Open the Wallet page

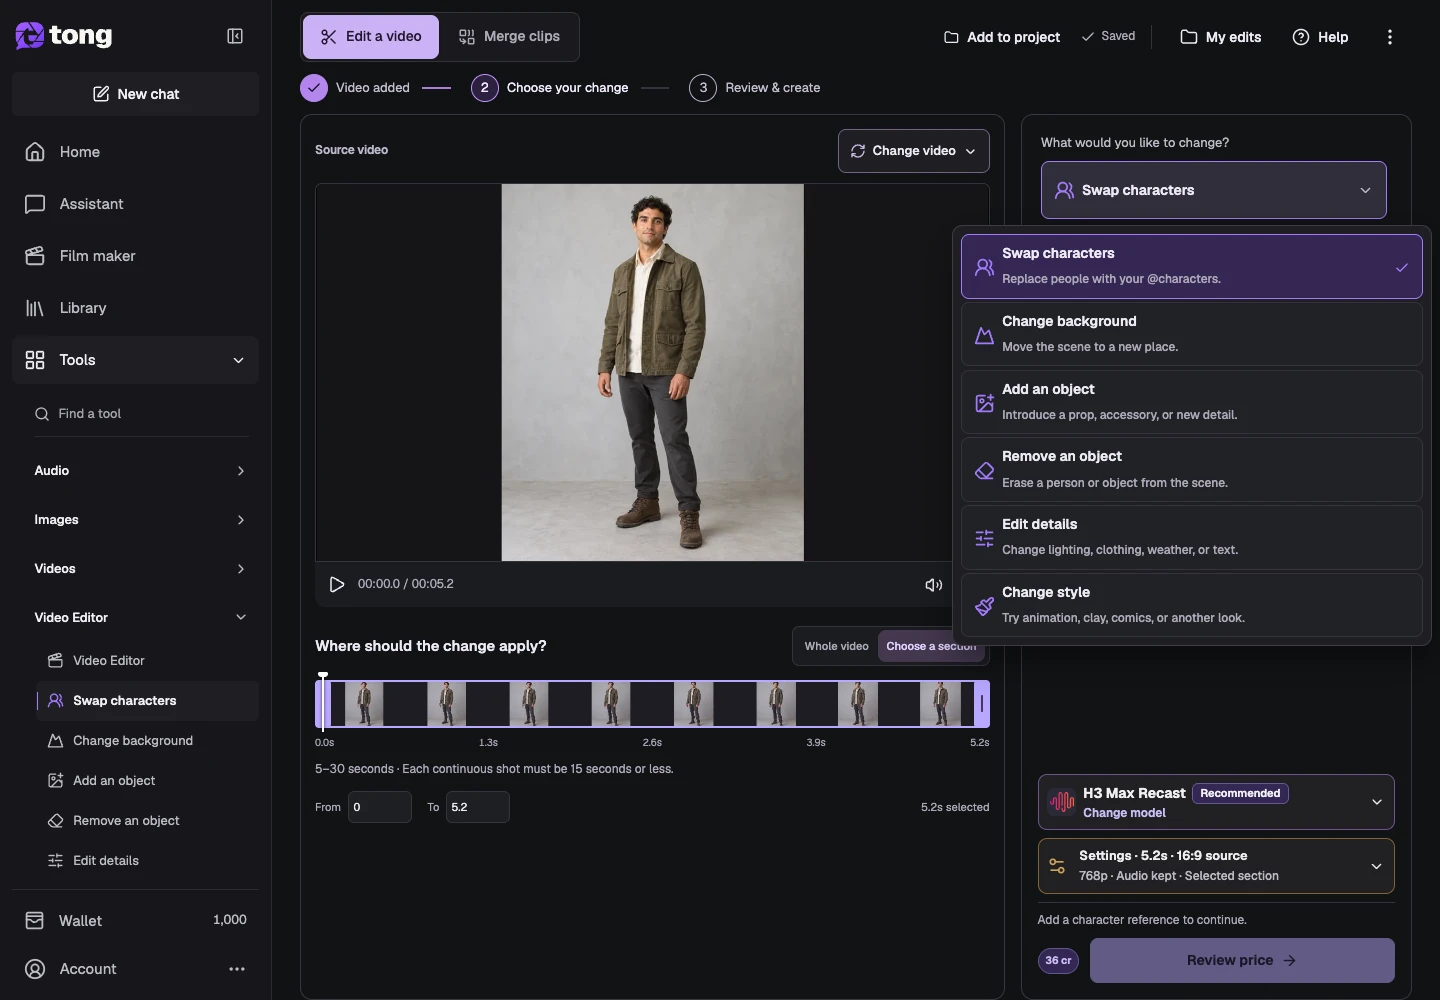click(136, 920)
